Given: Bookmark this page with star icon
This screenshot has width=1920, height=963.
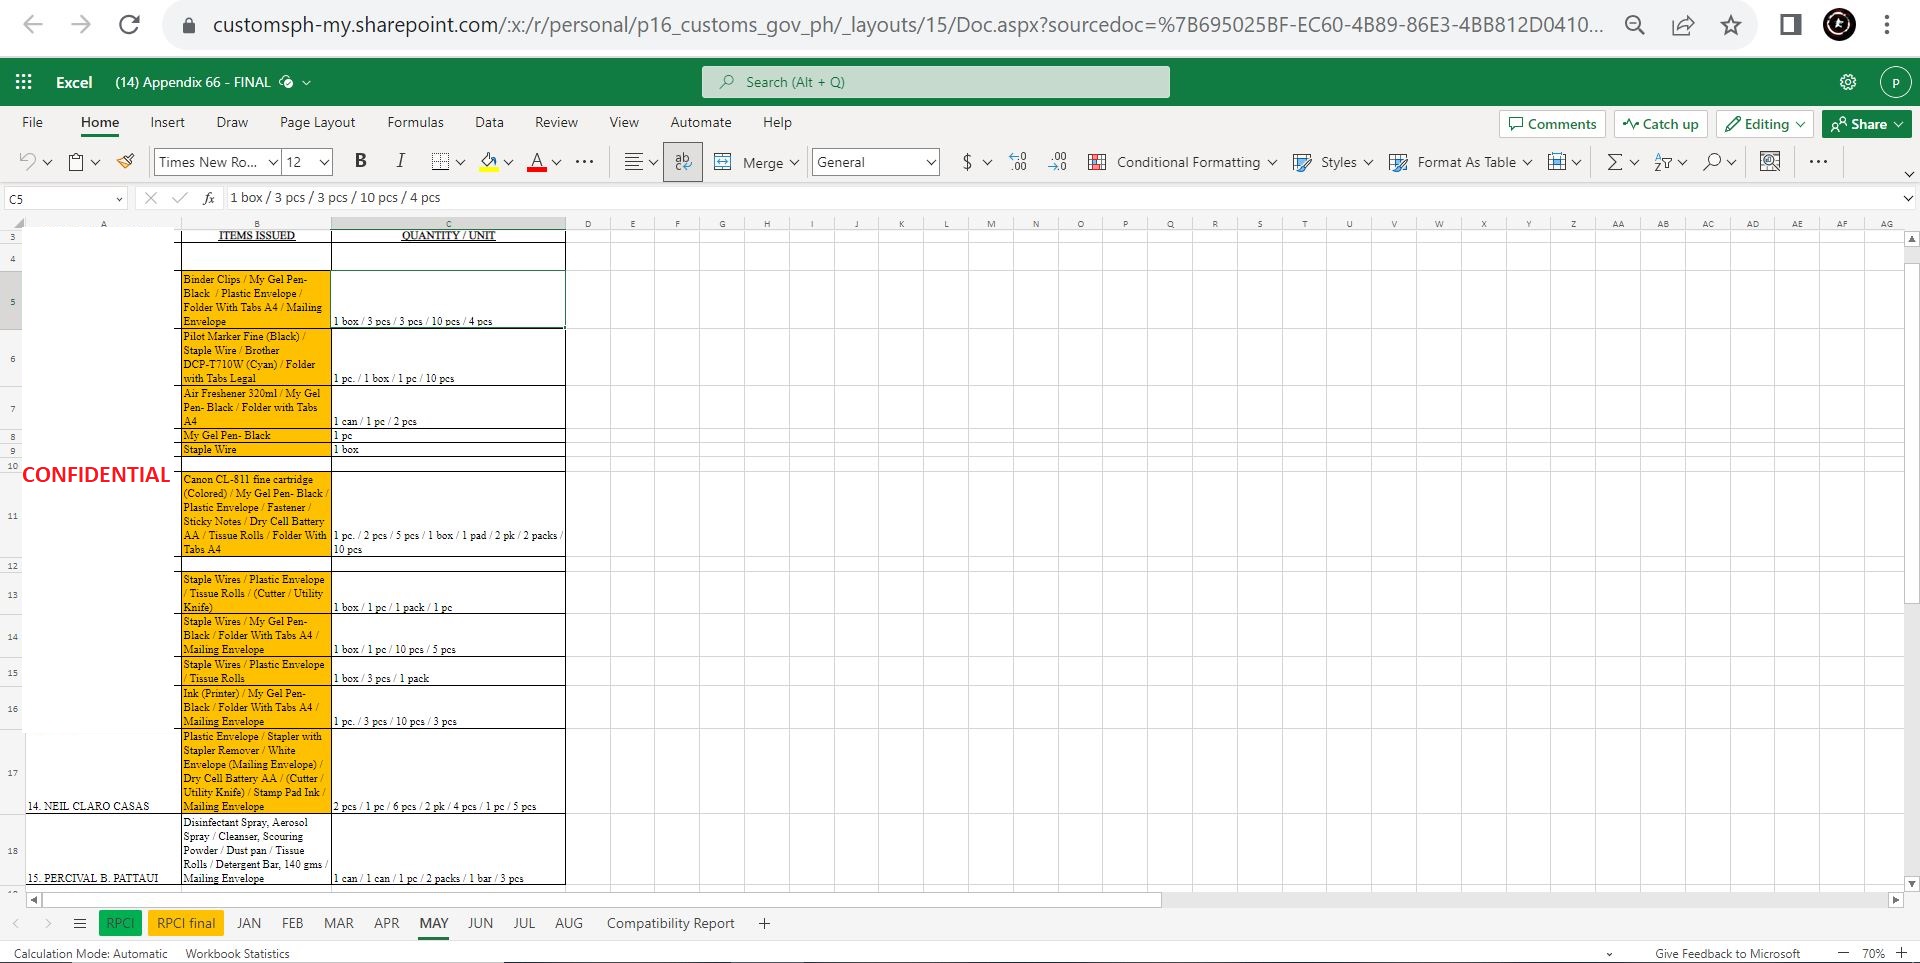Looking at the screenshot, I should (x=1731, y=25).
